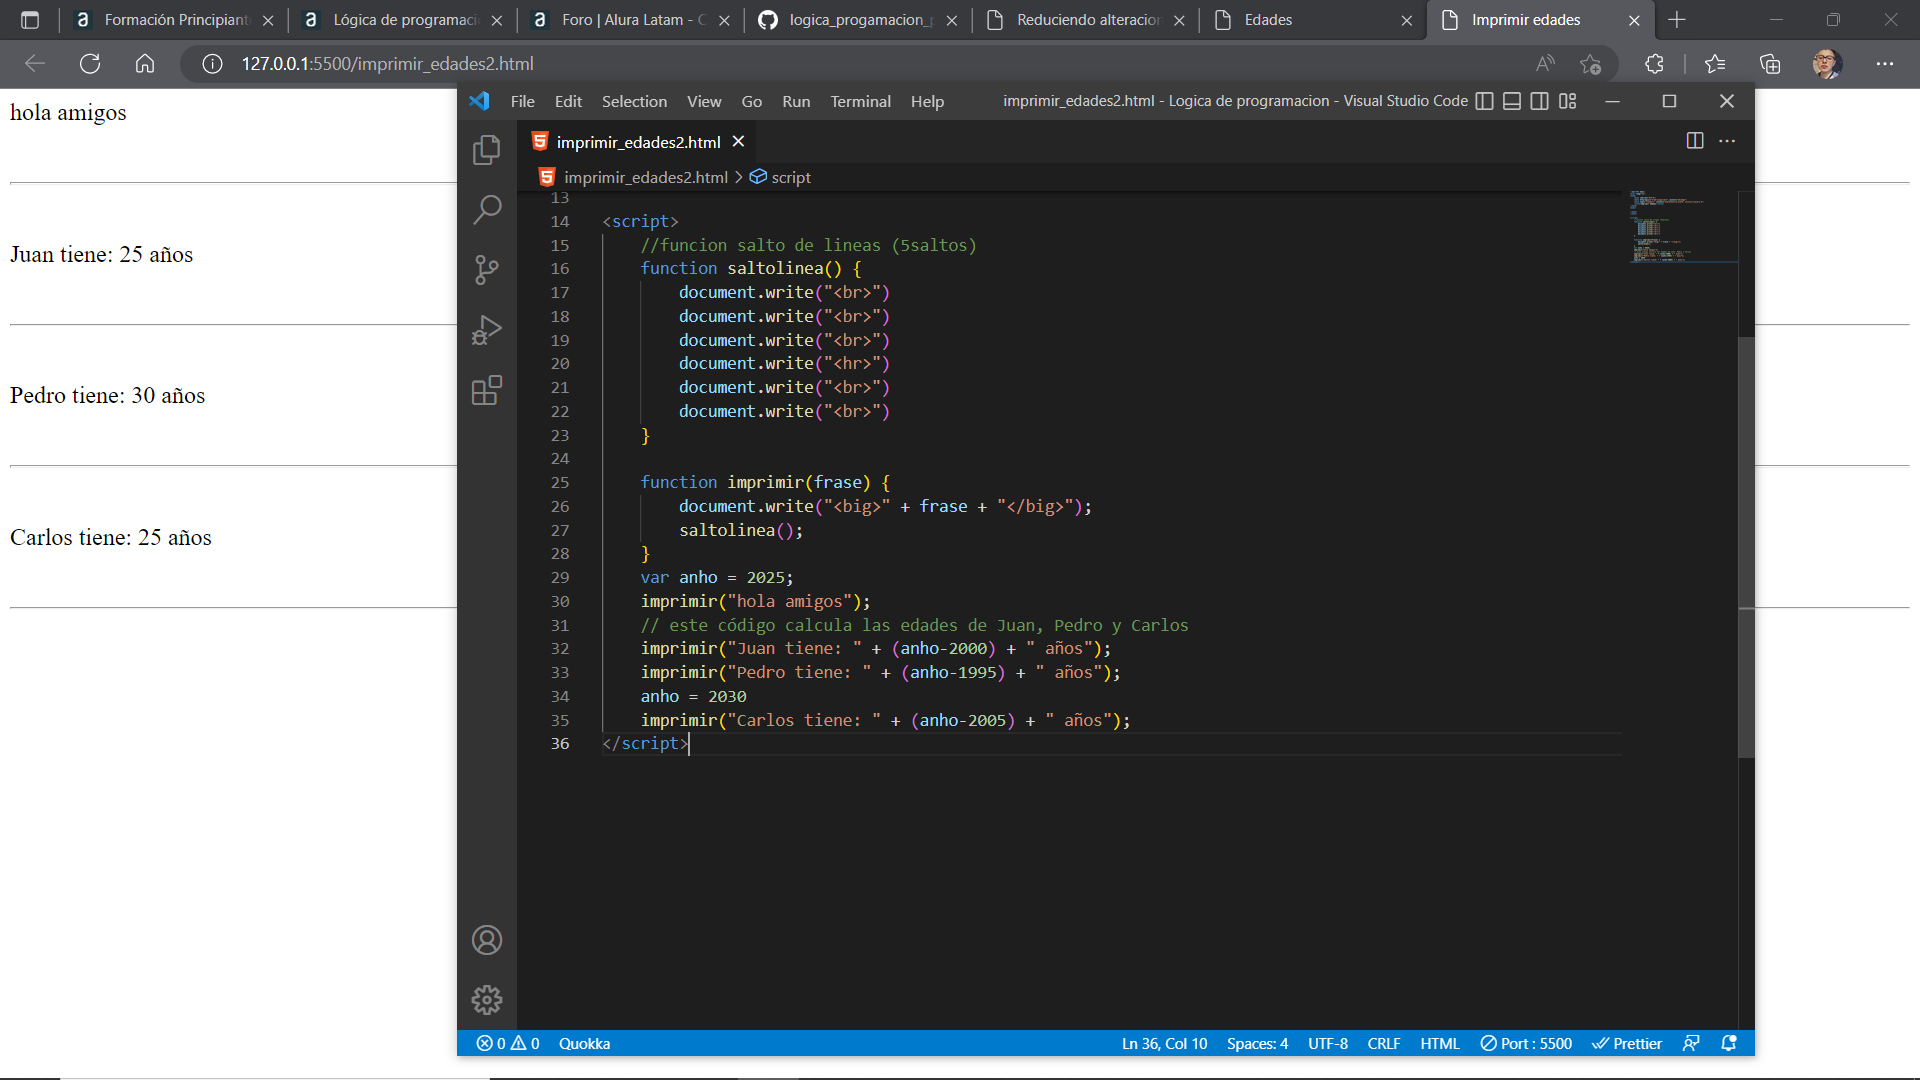Change indentation via Spaces: 4
The width and height of the screenshot is (1920, 1080).
[1257, 1043]
